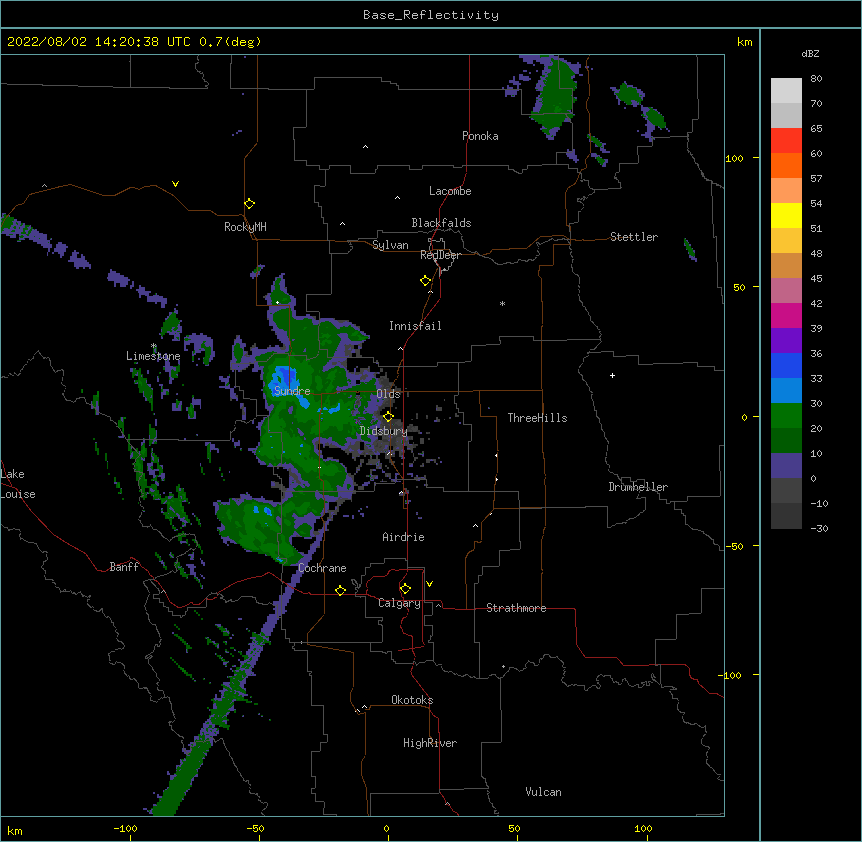This screenshot has height=842, width=862.
Task: Click the red 60-65 dBZ legend swatch
Action: (786, 141)
